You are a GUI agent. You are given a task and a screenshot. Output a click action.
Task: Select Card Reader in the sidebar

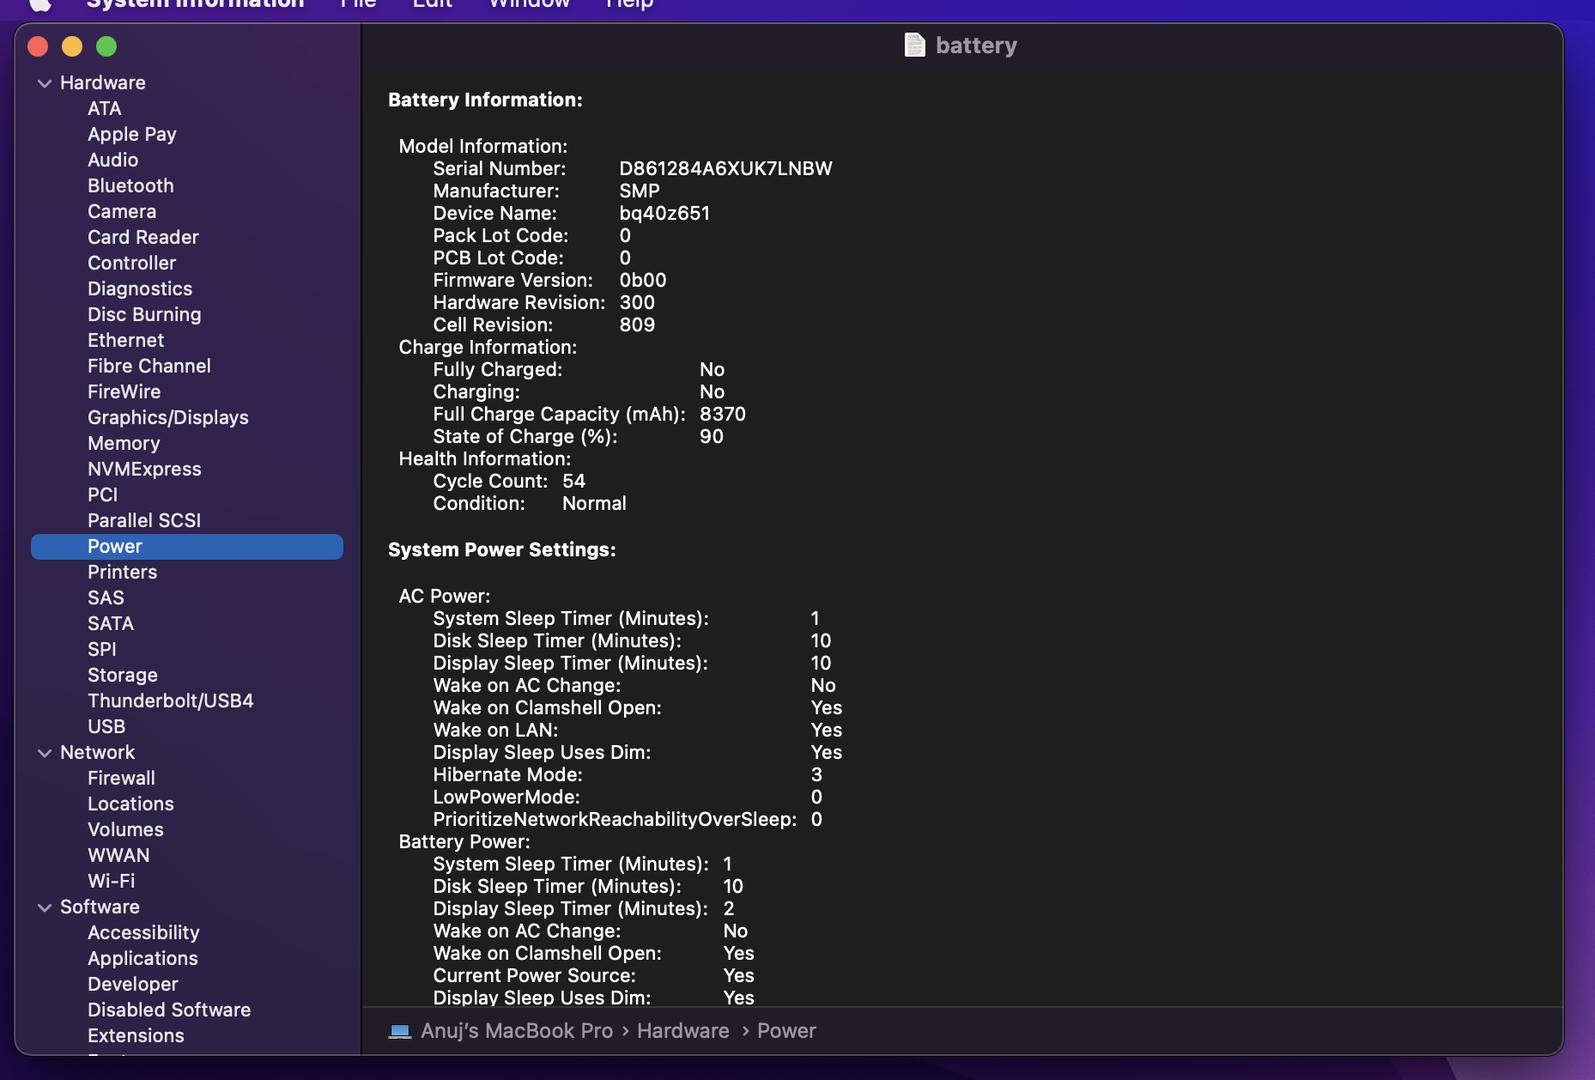tap(143, 237)
